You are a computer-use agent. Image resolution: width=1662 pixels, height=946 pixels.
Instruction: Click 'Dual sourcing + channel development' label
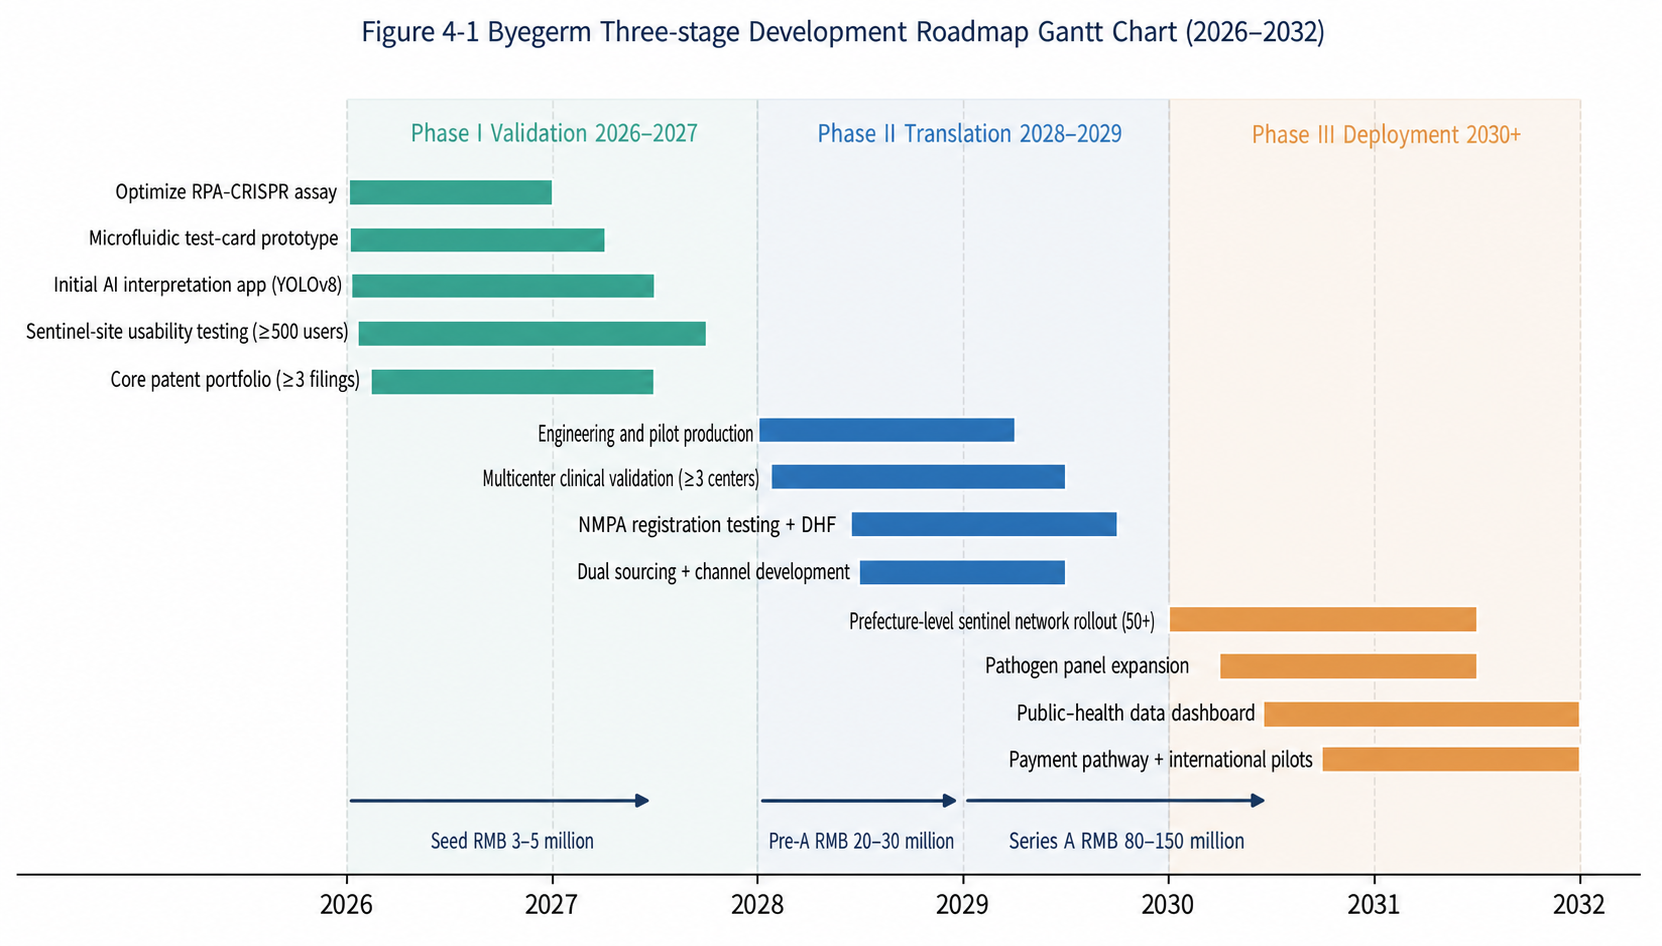click(x=713, y=572)
